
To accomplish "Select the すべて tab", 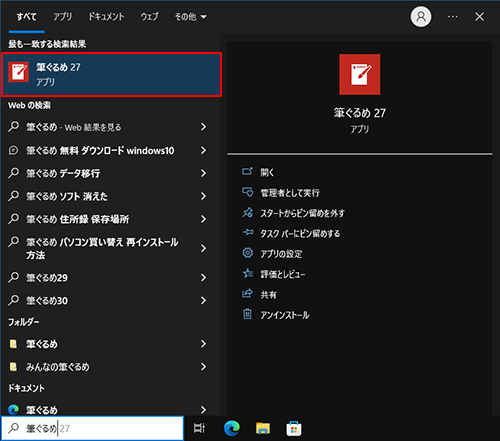I will (x=27, y=17).
